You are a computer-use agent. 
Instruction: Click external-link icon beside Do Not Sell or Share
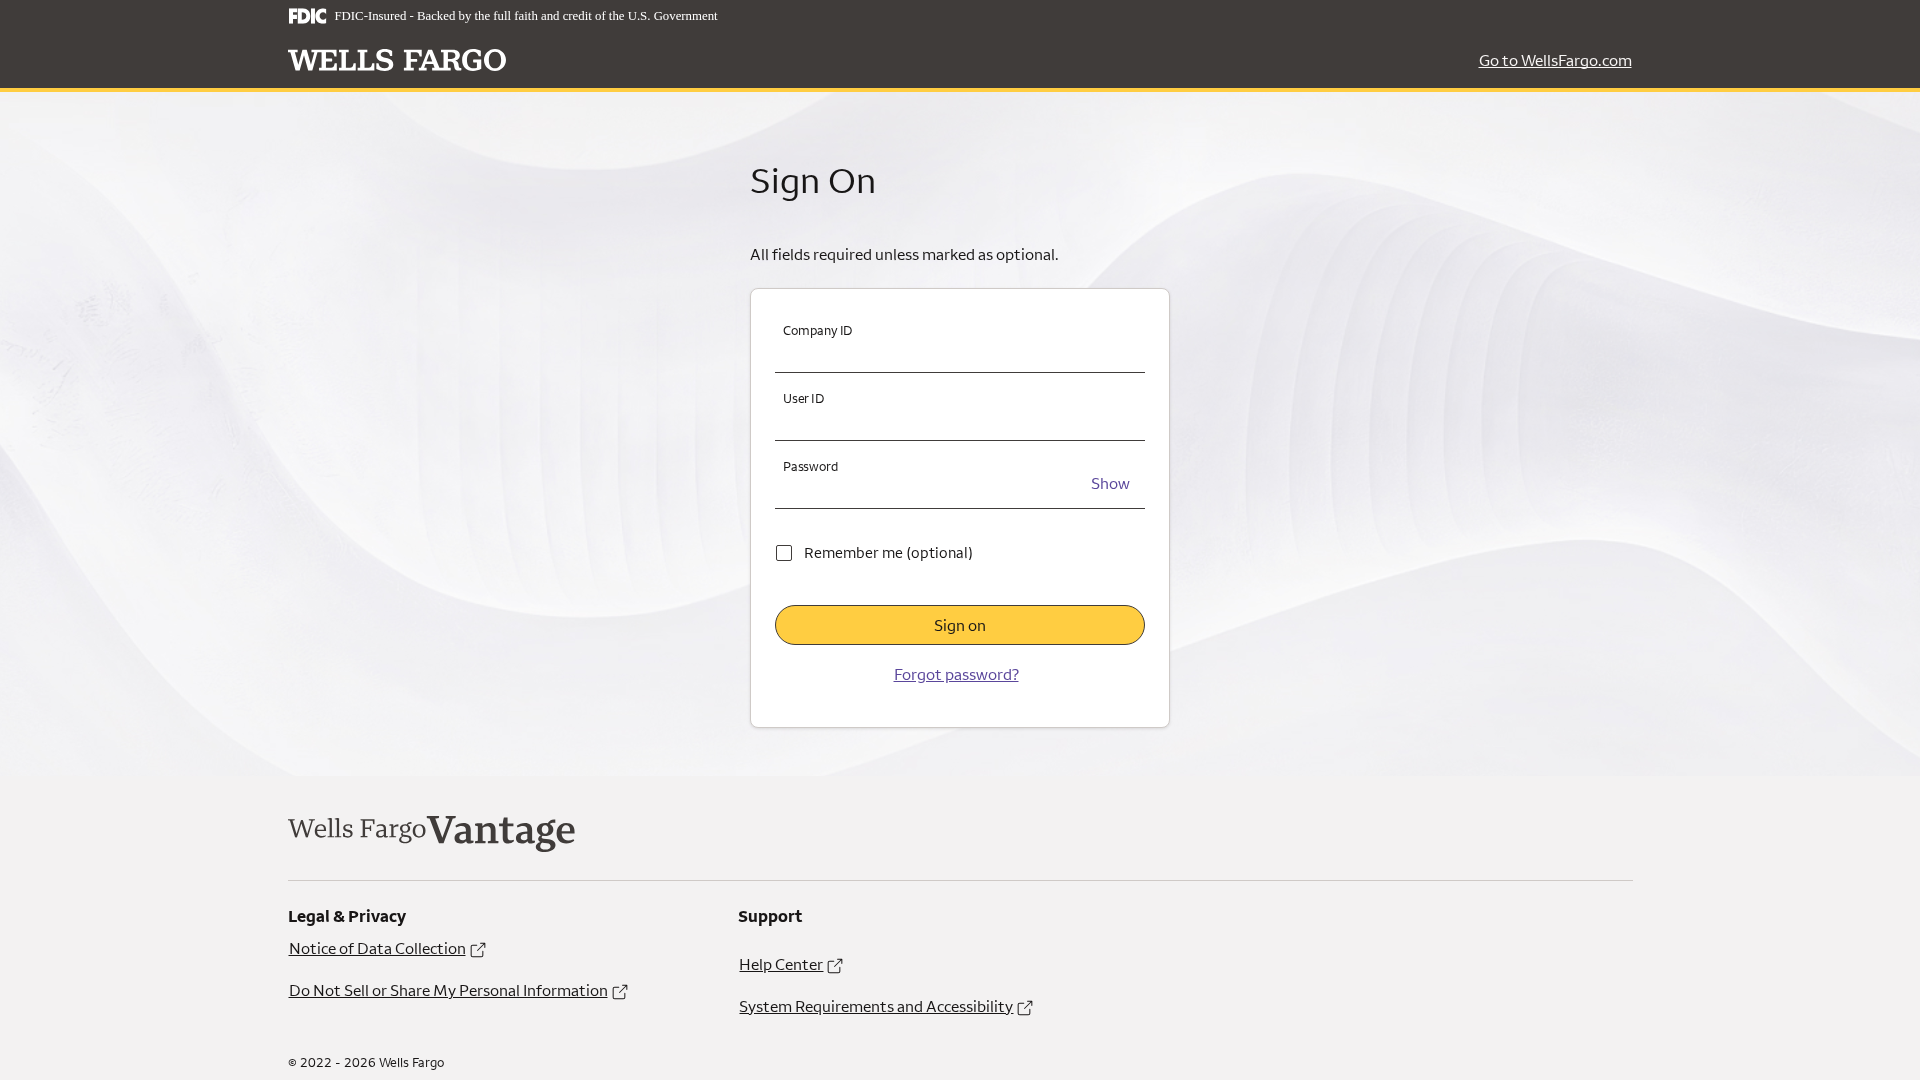point(620,992)
